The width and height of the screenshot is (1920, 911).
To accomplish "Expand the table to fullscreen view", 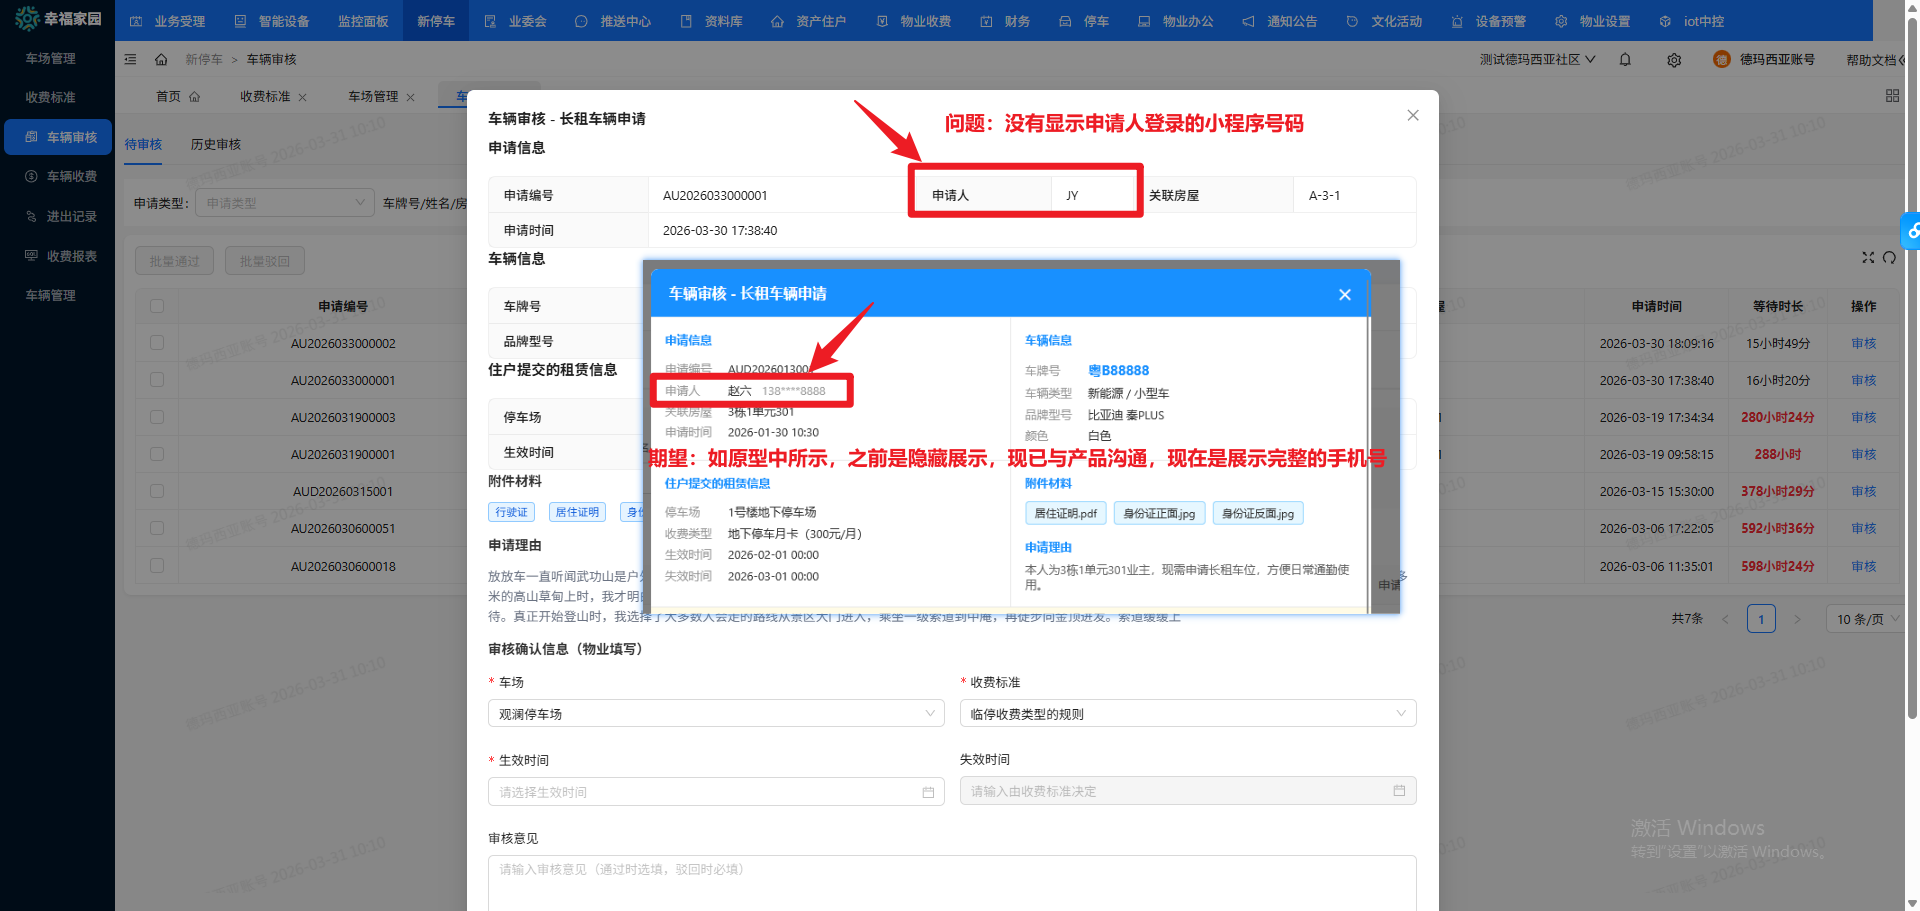I will click(1868, 257).
